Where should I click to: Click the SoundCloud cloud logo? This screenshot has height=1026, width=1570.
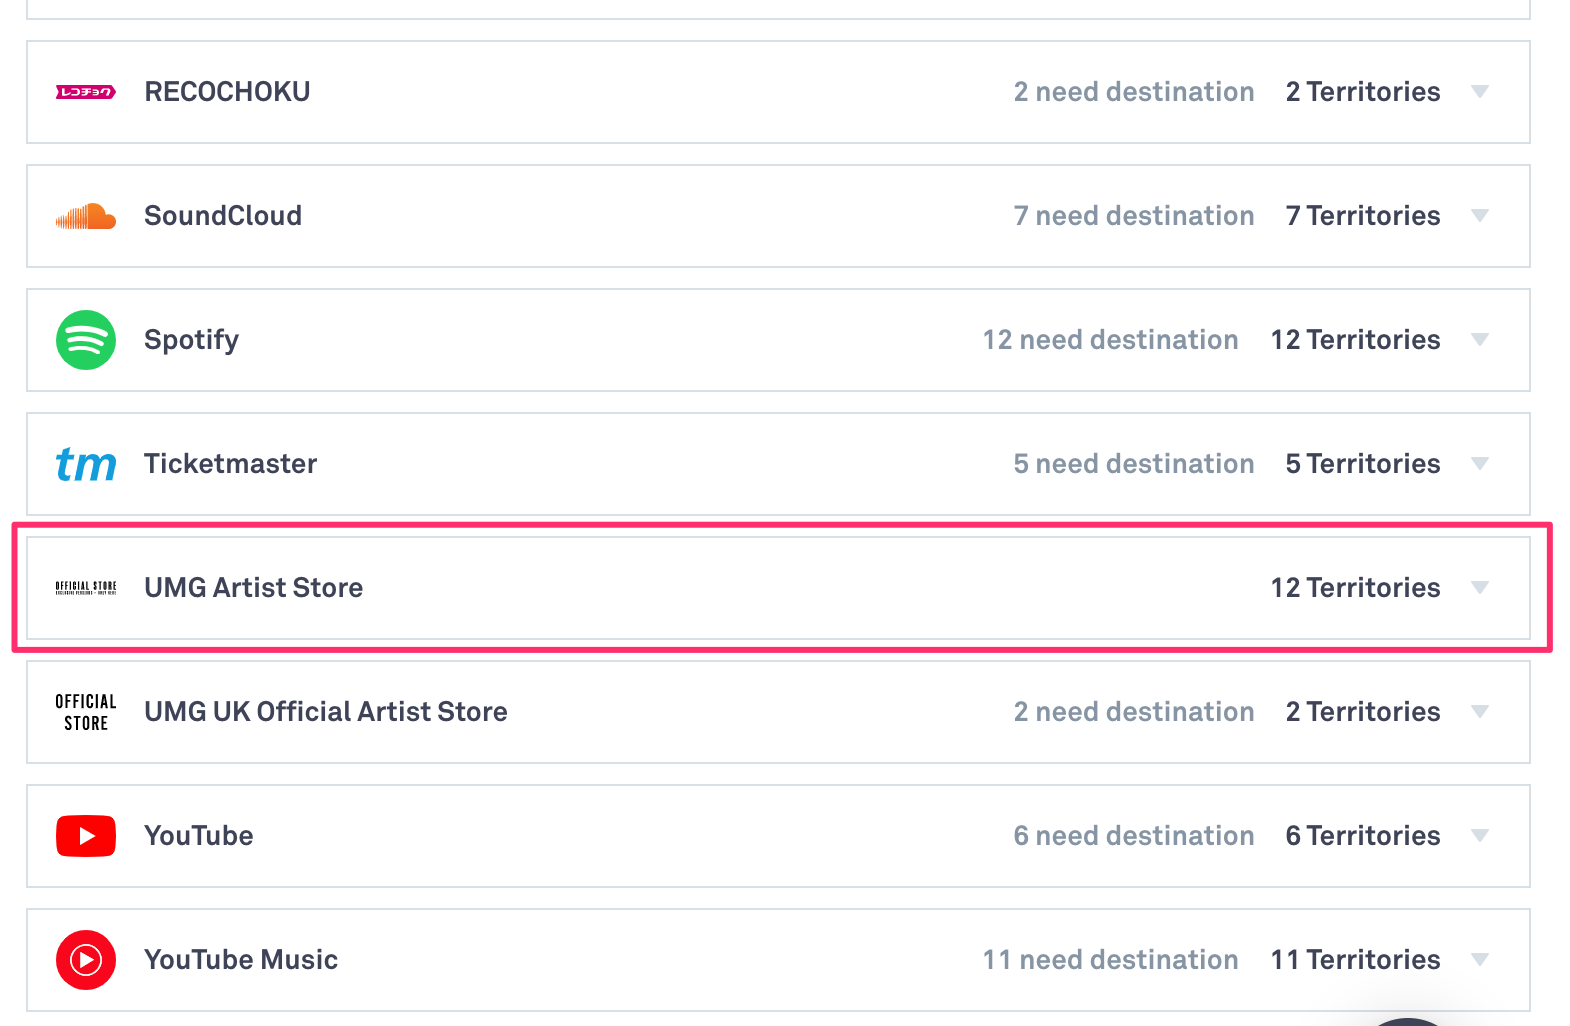point(86,216)
